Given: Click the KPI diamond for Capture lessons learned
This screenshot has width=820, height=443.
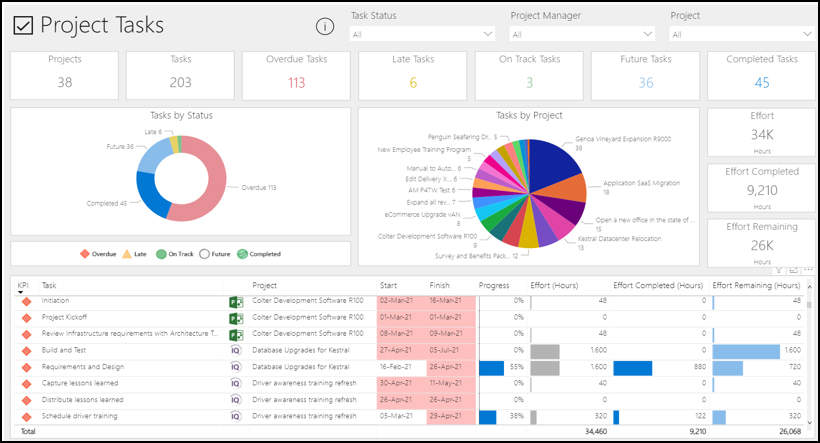Looking at the screenshot, I should (27, 384).
